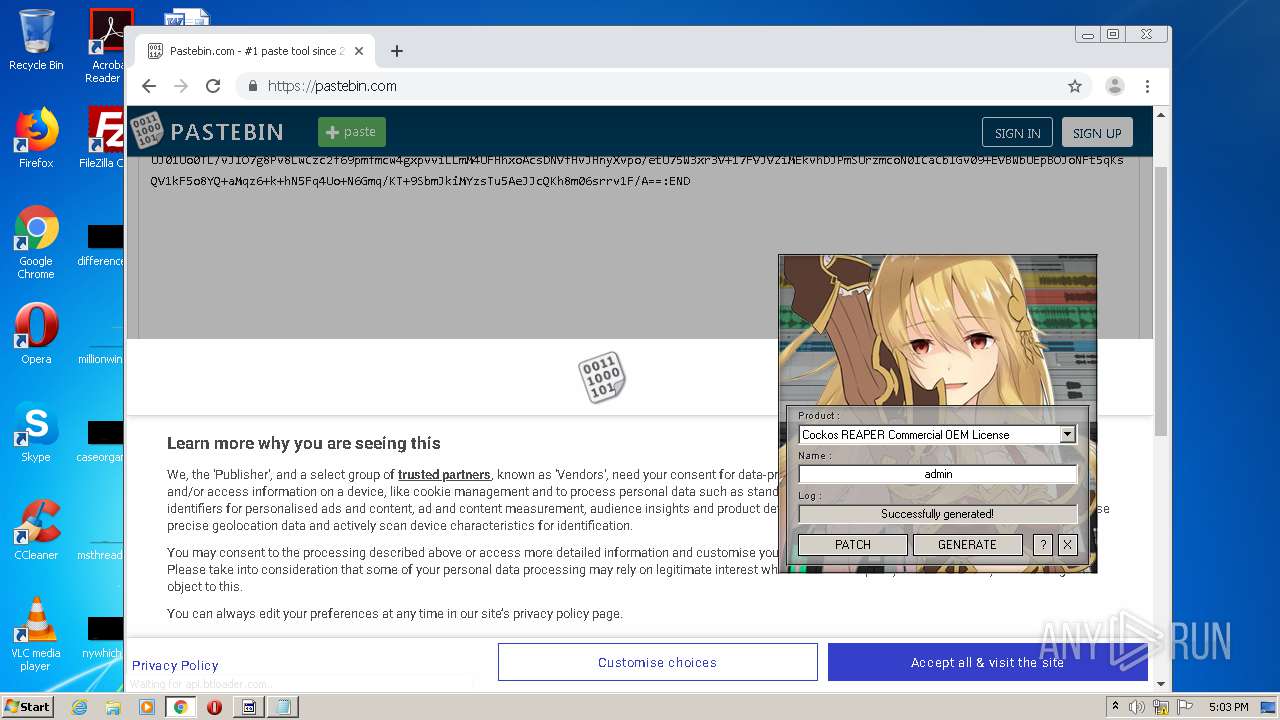This screenshot has width=1280, height=720.
Task: Show hidden tray icons arrow
Action: [1115, 707]
